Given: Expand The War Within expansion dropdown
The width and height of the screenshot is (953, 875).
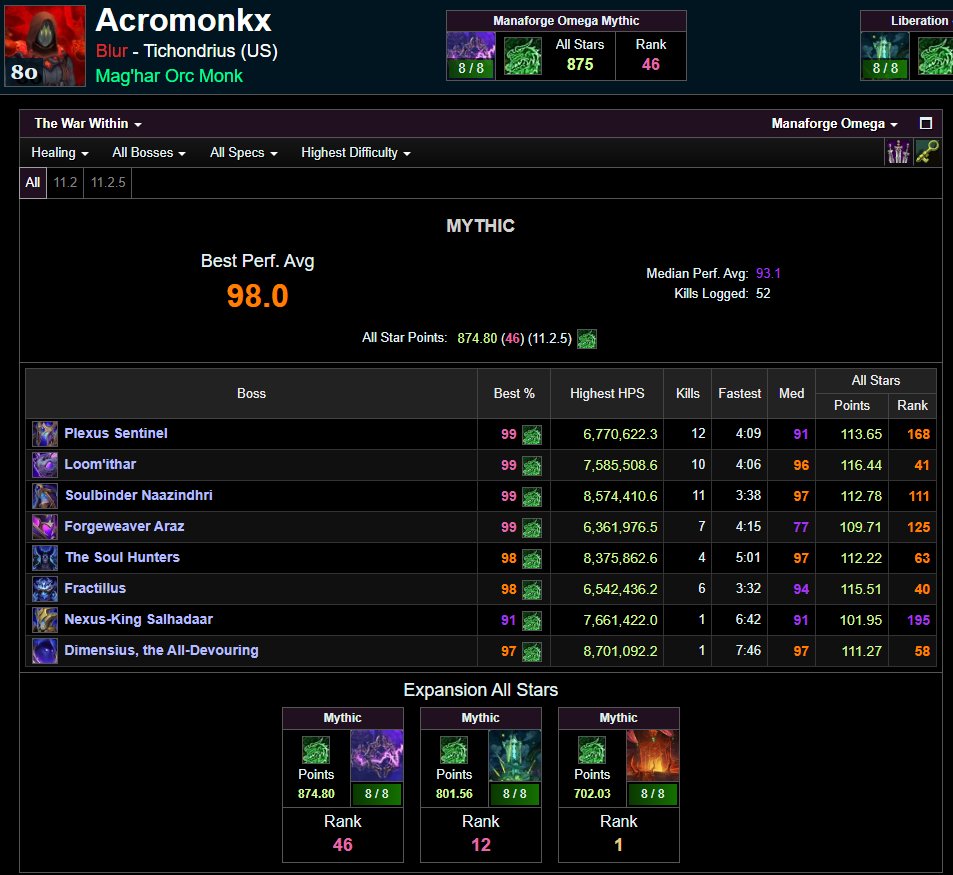Looking at the screenshot, I should 88,123.
